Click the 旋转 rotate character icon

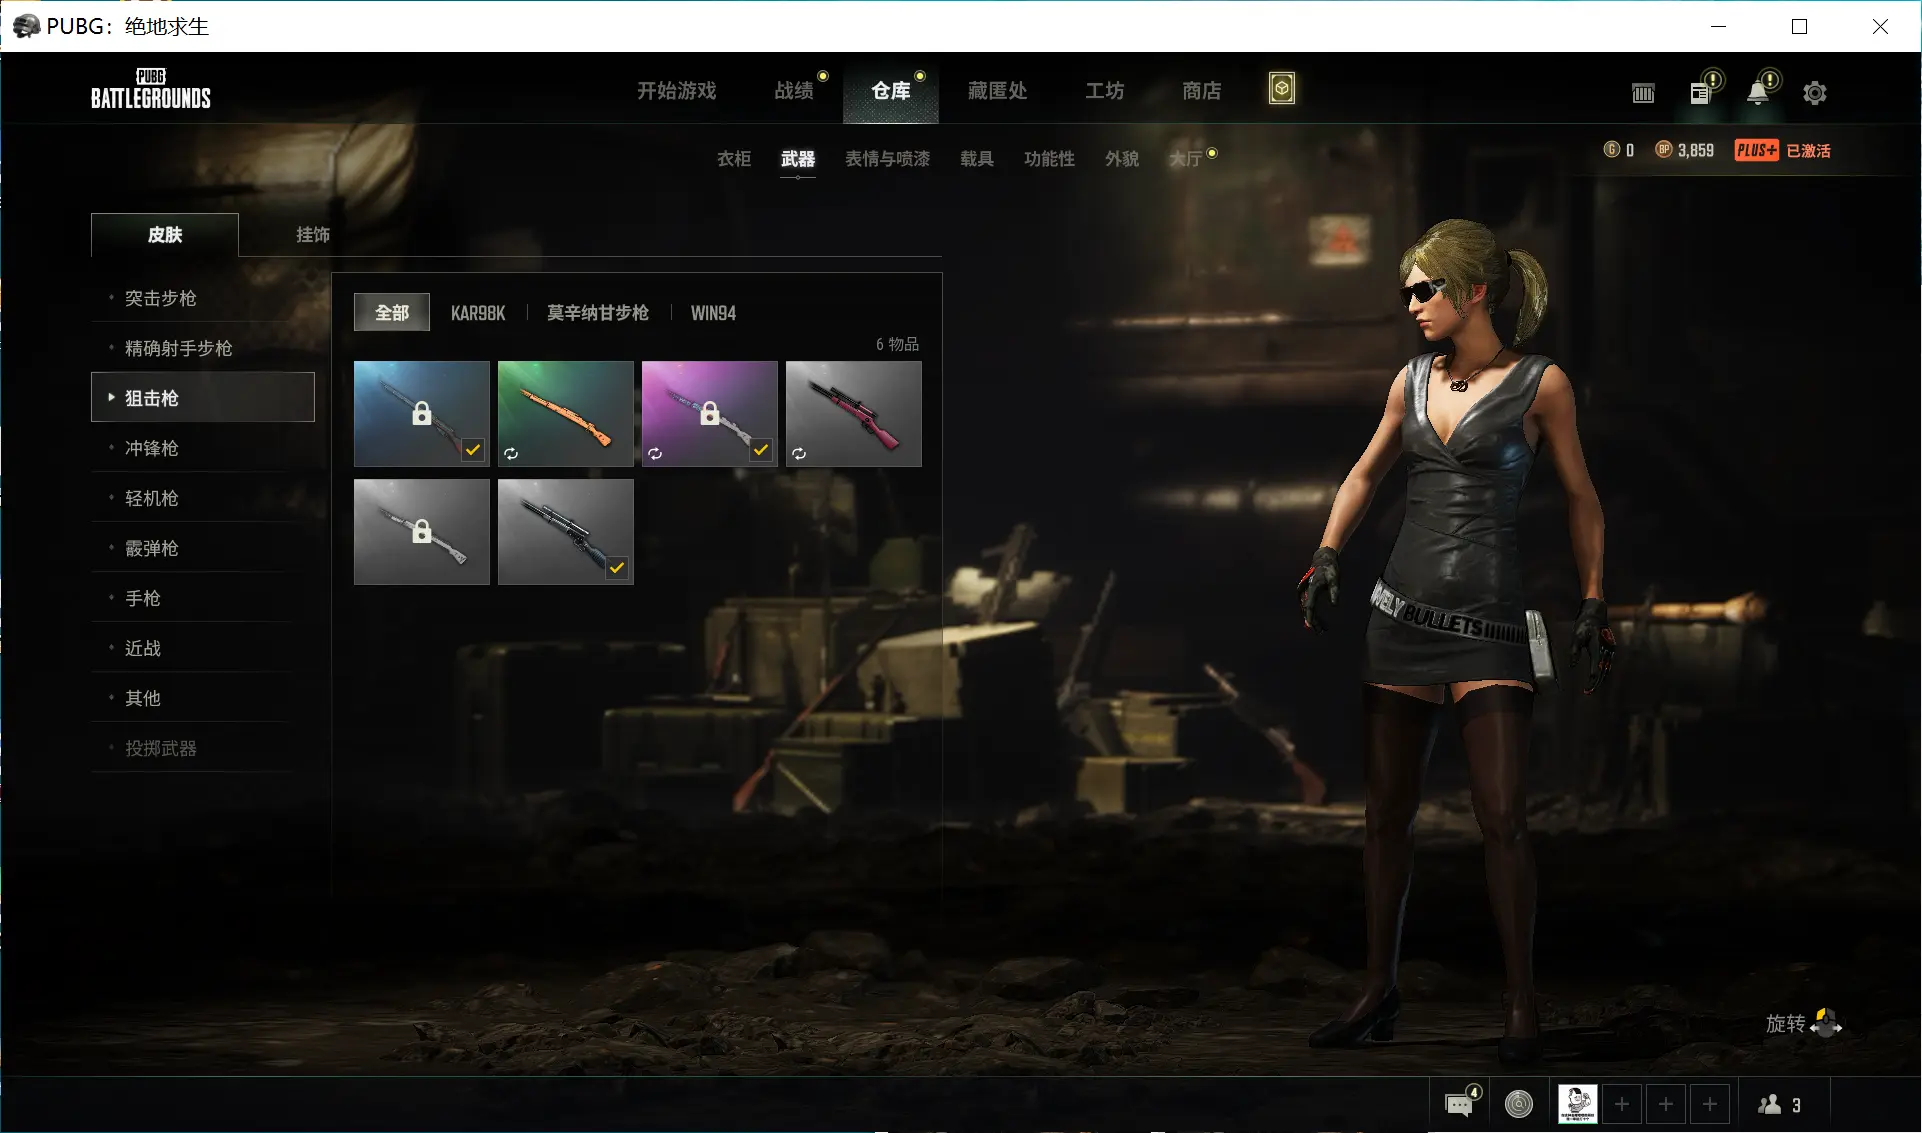[1826, 1023]
